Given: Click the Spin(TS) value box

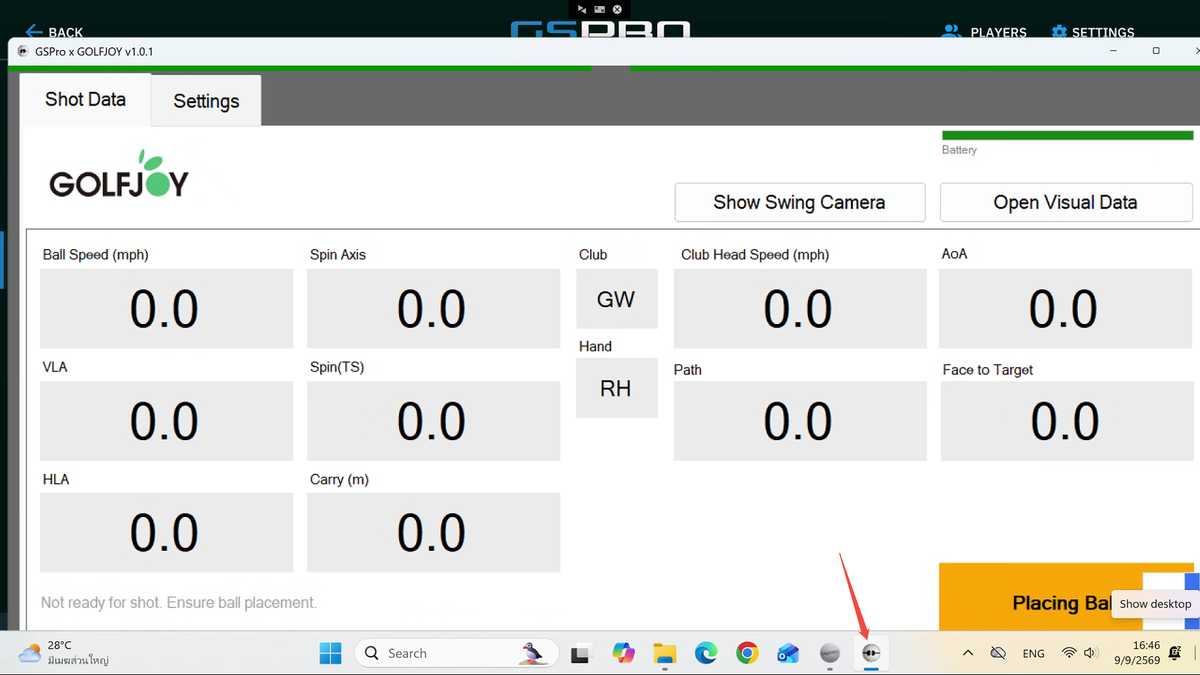Looking at the screenshot, I should coord(433,421).
